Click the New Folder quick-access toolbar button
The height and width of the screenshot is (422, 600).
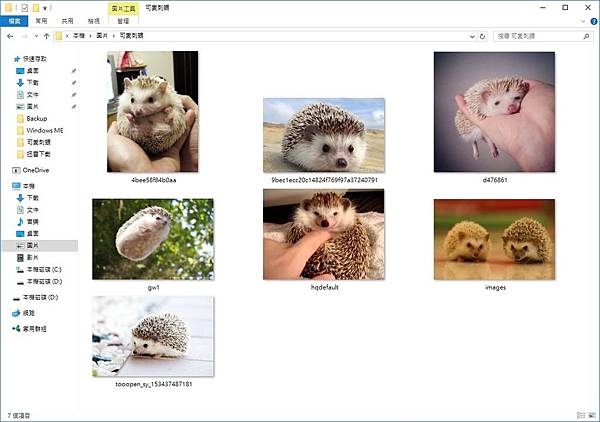(36, 8)
